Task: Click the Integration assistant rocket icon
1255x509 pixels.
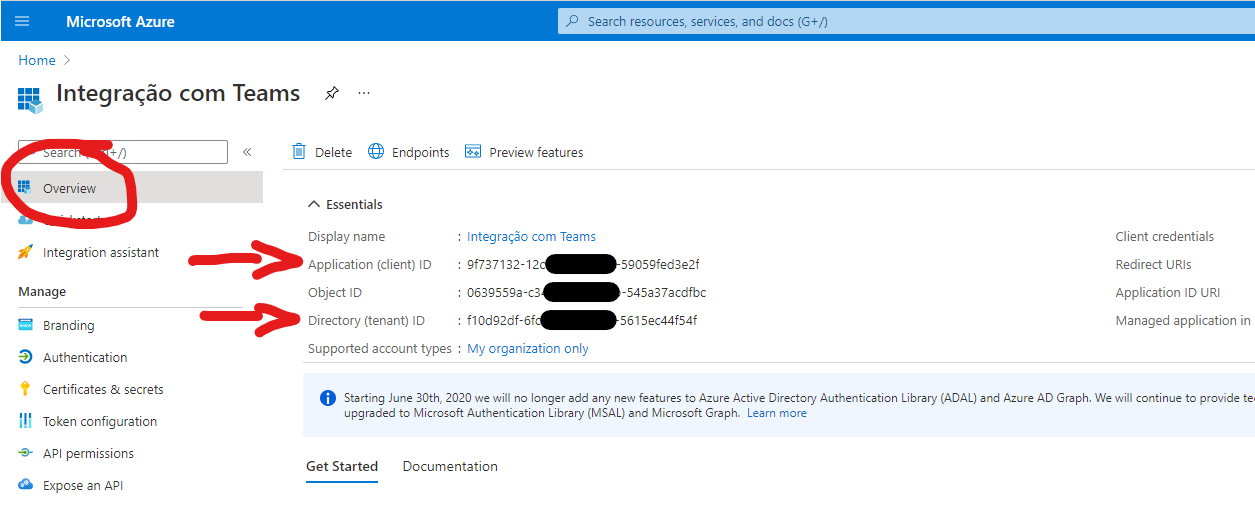Action: coord(25,252)
